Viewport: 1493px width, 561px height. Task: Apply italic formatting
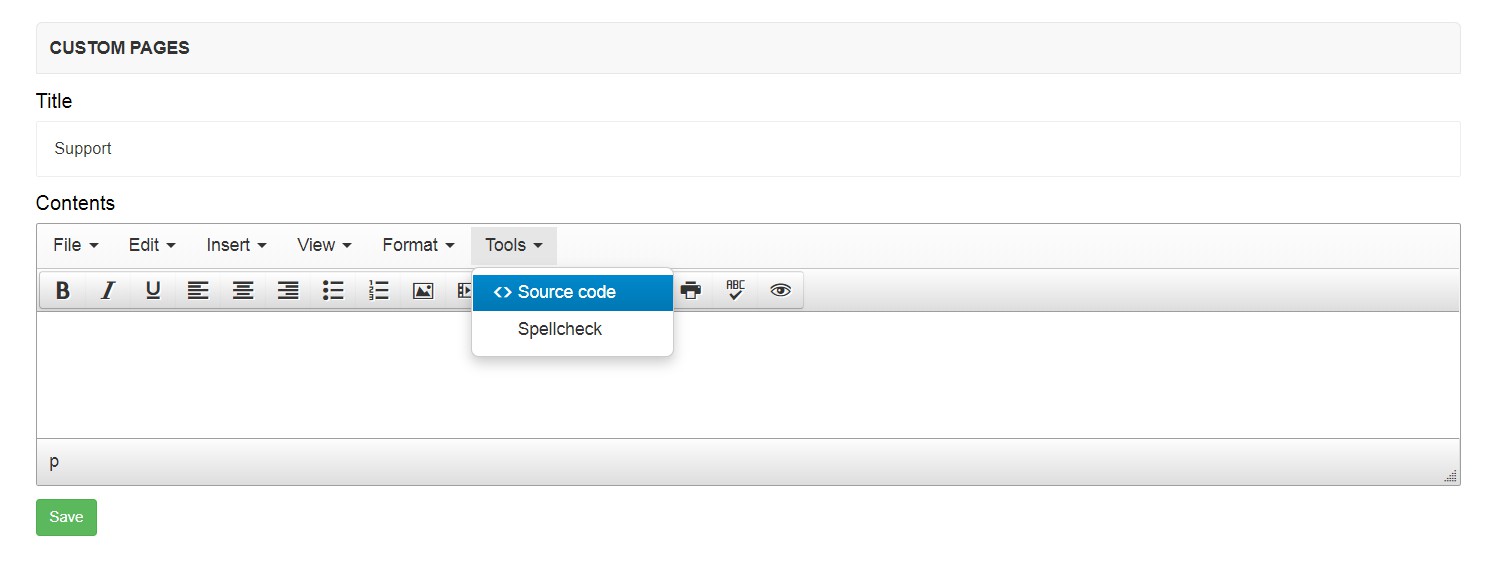click(108, 291)
